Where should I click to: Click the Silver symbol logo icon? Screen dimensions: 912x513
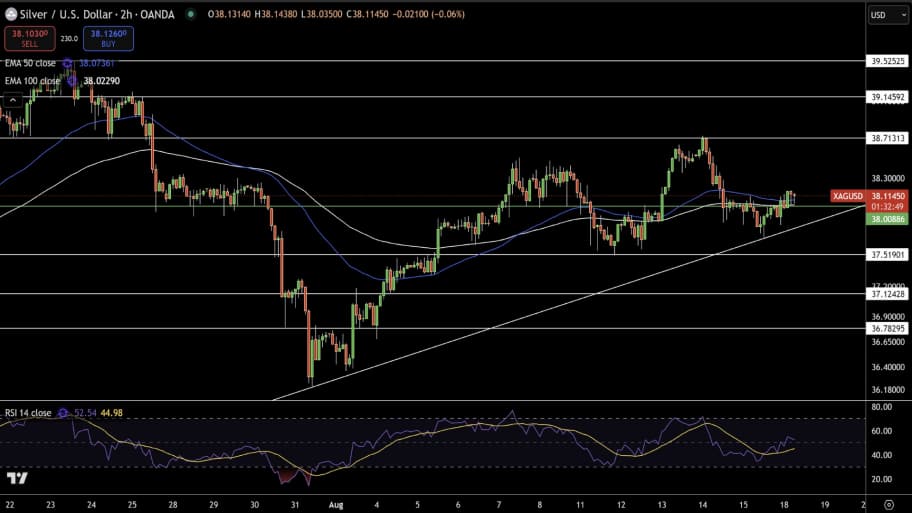coord(10,15)
